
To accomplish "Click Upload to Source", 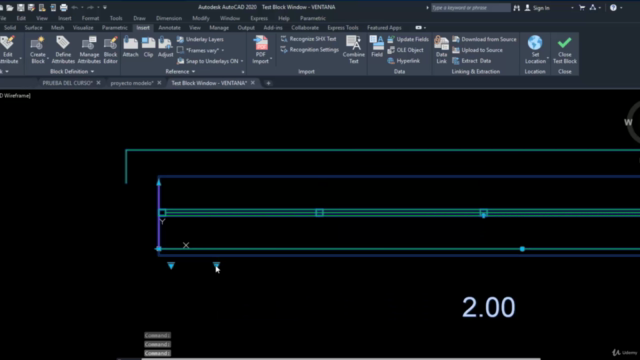I will 477,50.
